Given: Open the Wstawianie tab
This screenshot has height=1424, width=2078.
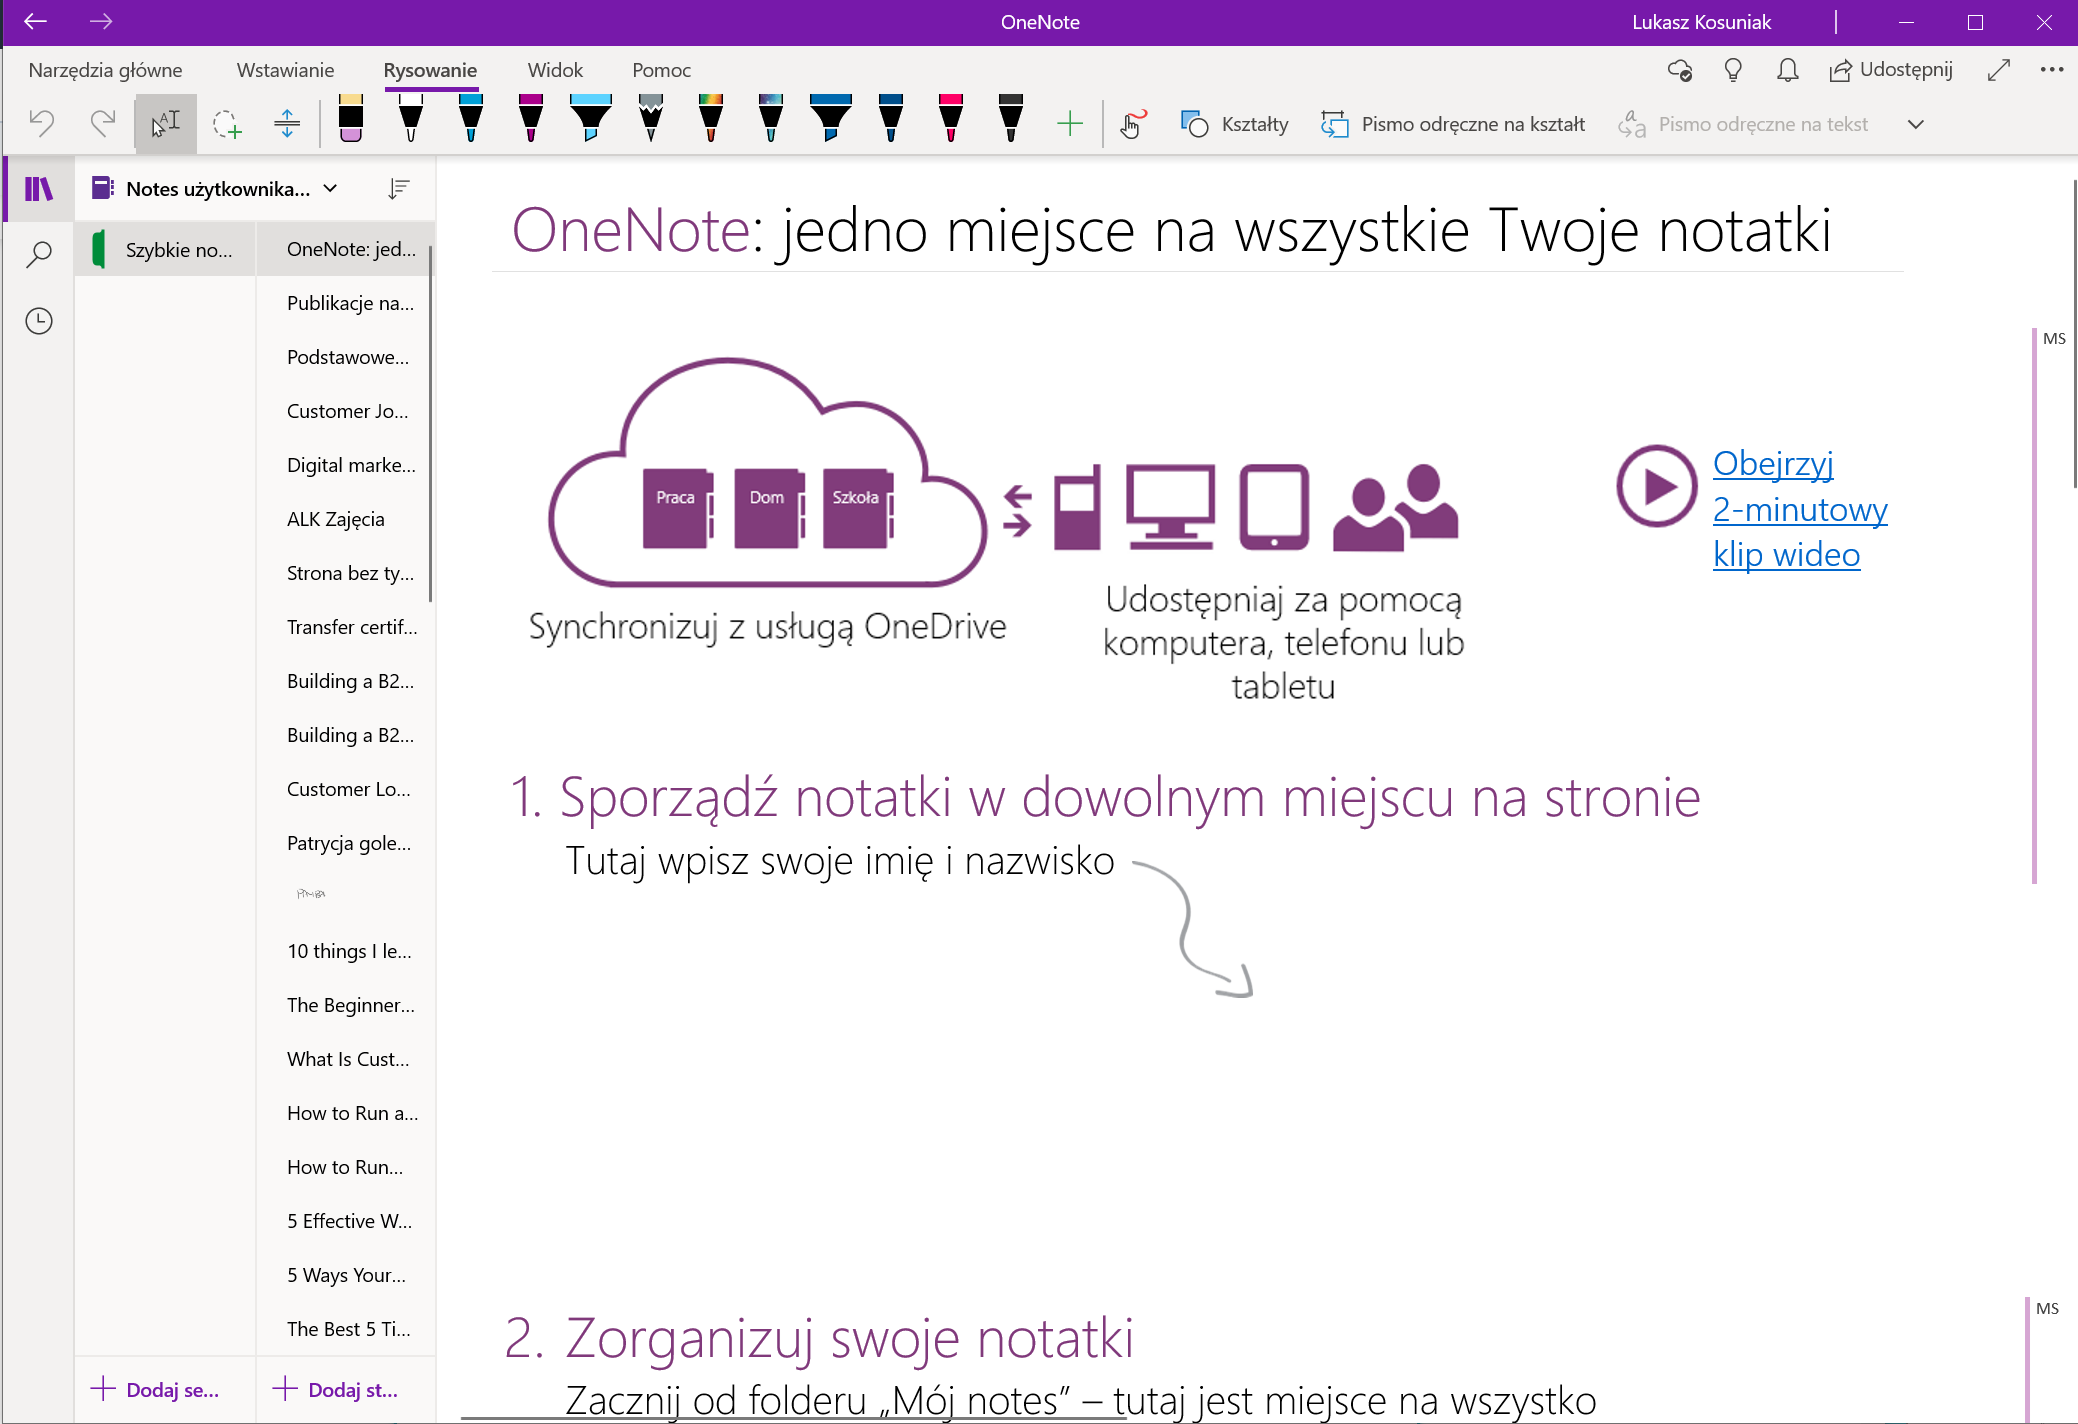Looking at the screenshot, I should coord(285,70).
